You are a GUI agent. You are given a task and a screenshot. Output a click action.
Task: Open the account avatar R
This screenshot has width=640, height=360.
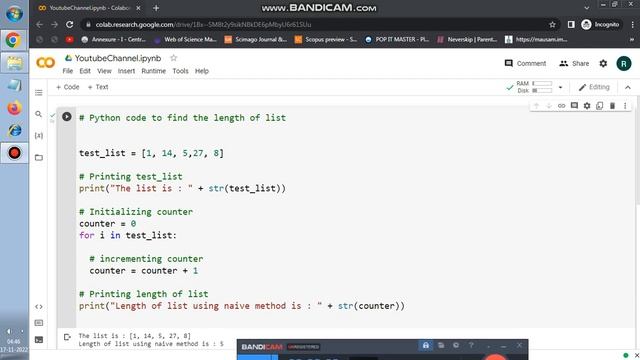(x=624, y=63)
